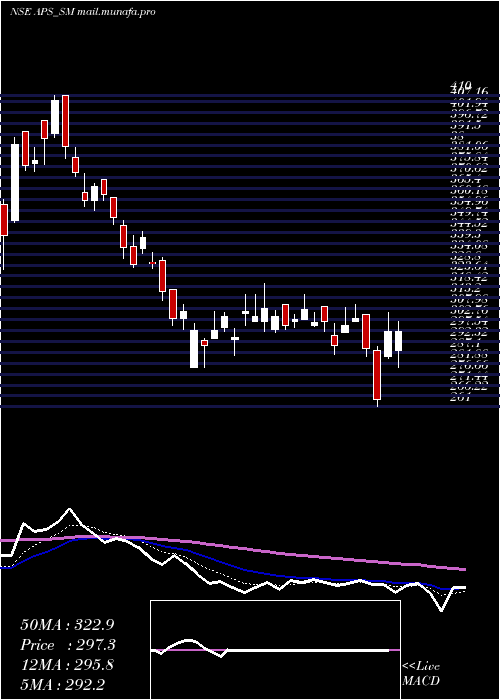Select the Price : 297.3 readout
The width and height of the screenshot is (500, 700).
68,645
